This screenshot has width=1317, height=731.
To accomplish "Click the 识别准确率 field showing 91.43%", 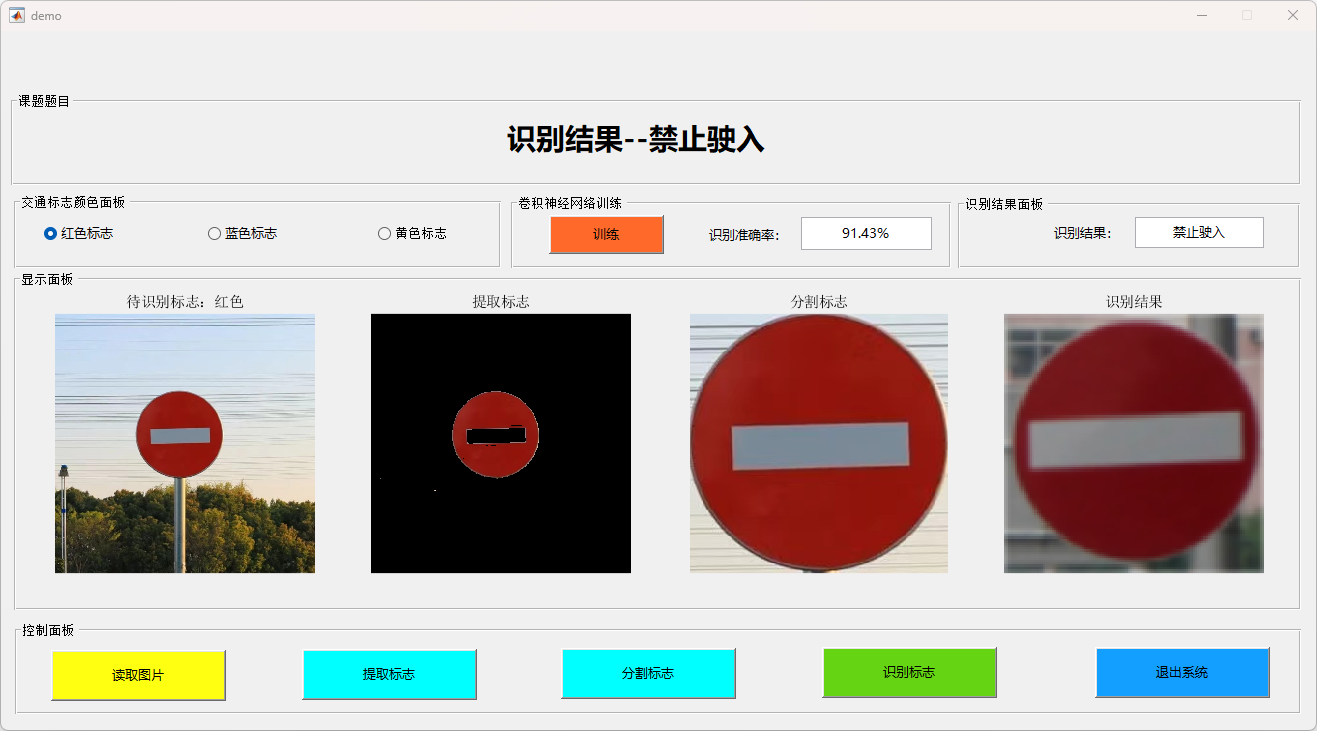I will (x=865, y=233).
